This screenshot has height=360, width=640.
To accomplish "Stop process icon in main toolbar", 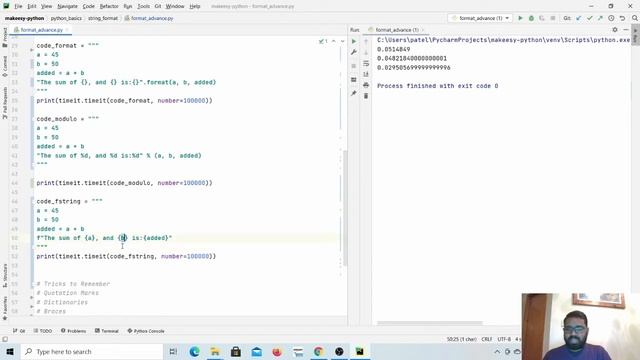I will 553,18.
